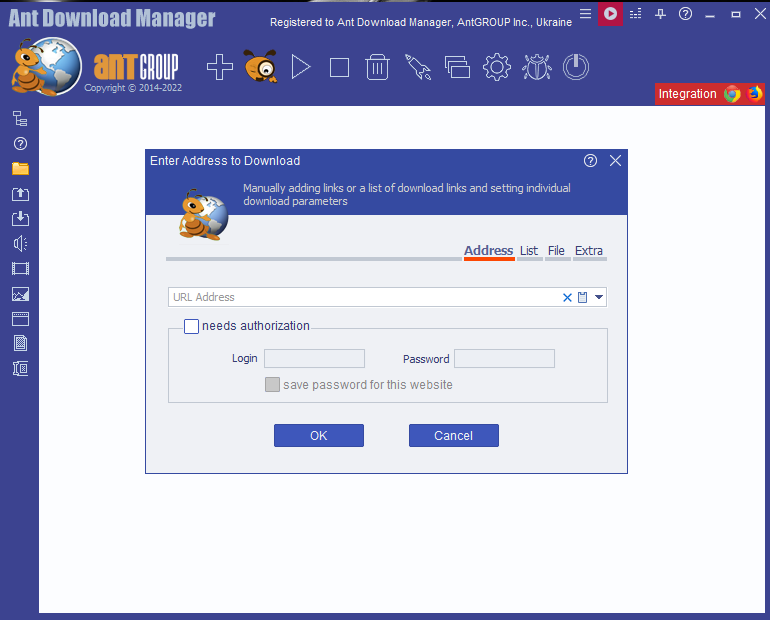Open dialog help question mark
The image size is (770, 620).
pos(590,161)
